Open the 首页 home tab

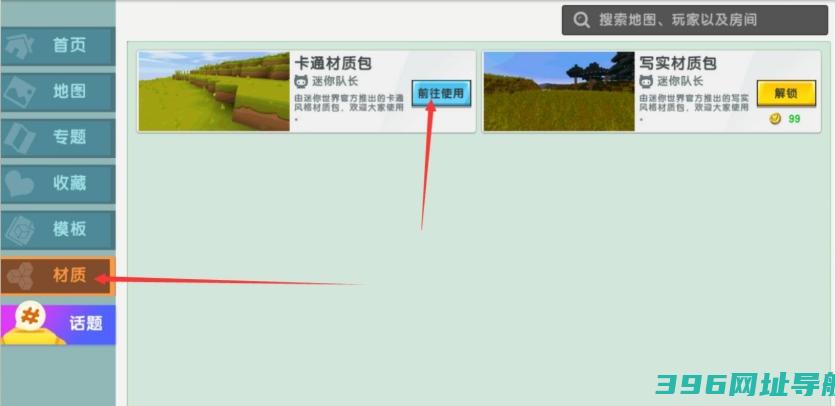(x=58, y=46)
